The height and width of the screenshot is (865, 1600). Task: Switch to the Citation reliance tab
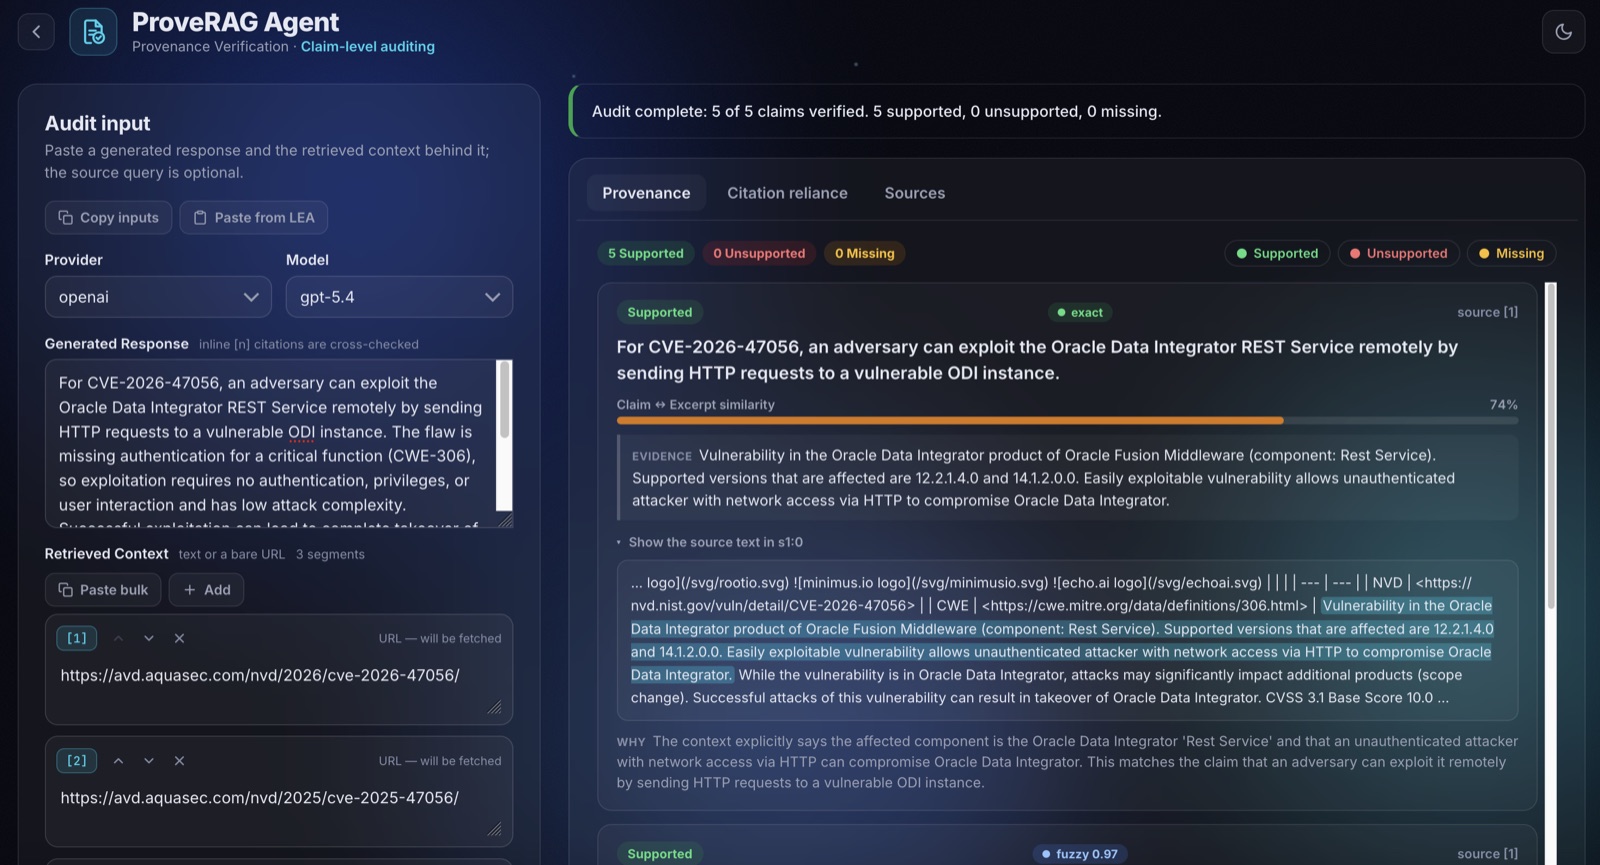point(787,193)
